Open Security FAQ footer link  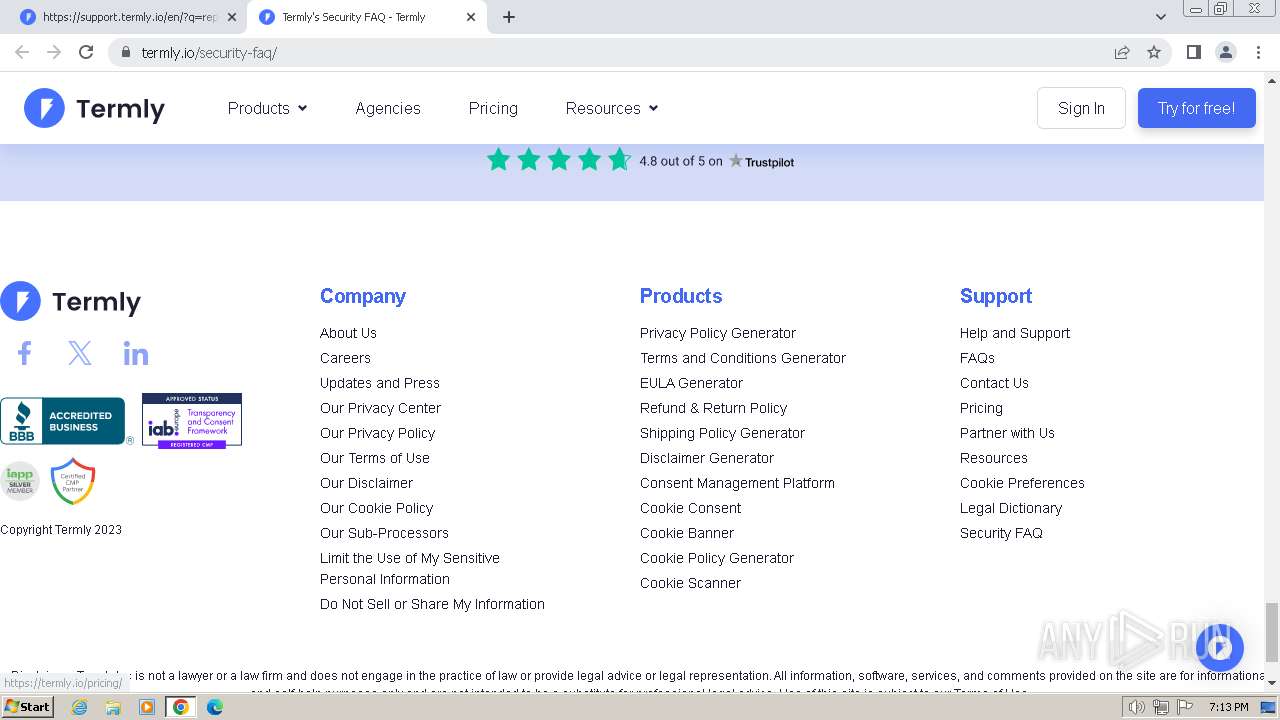tap(1001, 533)
